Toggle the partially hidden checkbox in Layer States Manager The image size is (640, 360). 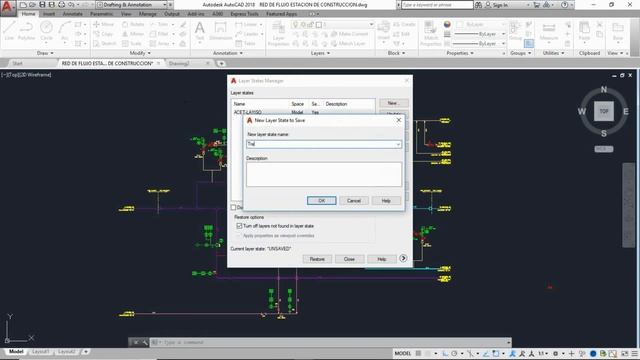pos(233,208)
